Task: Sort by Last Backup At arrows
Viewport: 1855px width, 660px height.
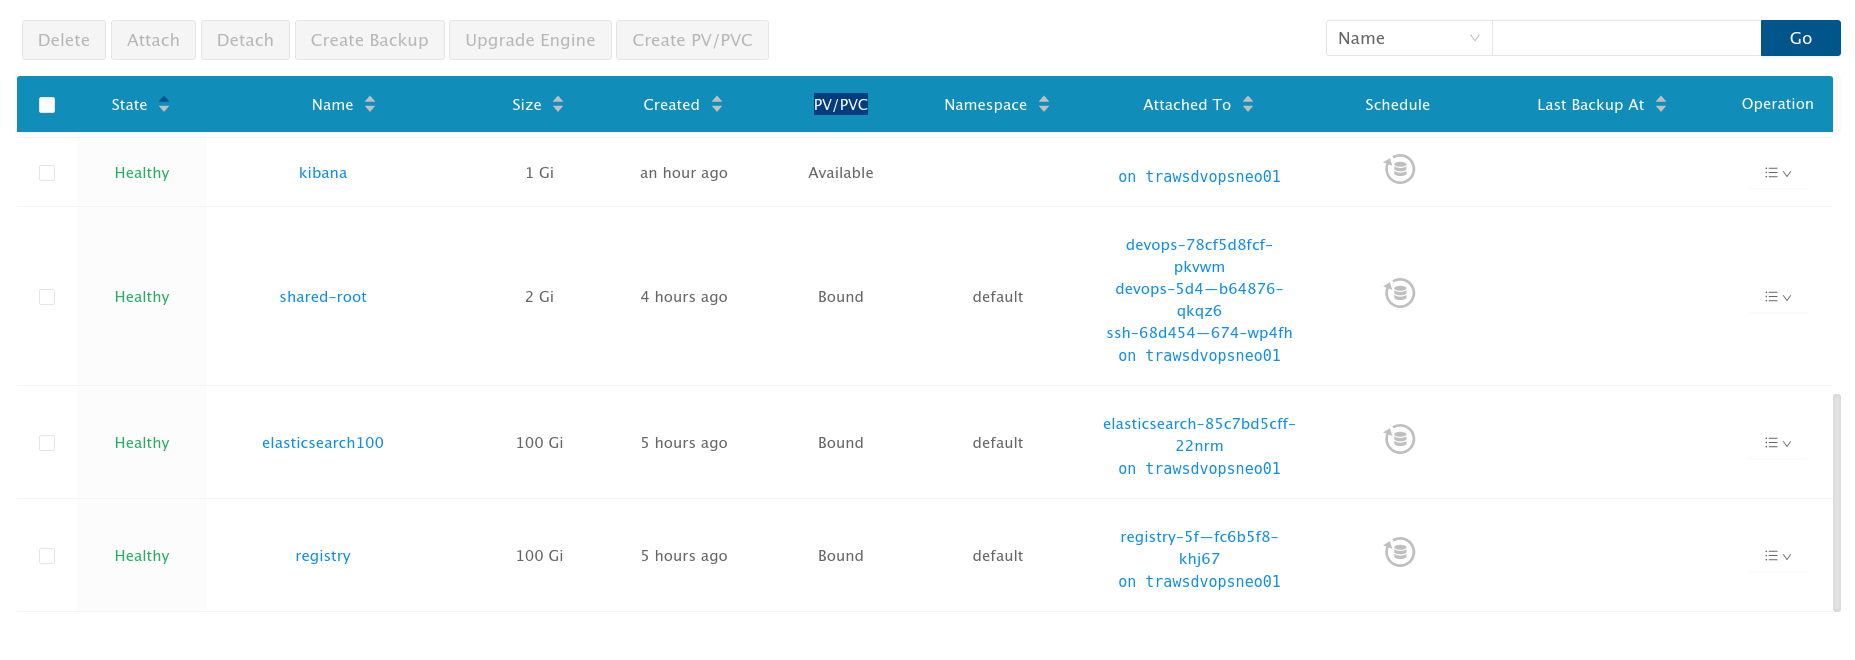Action: [1661, 104]
